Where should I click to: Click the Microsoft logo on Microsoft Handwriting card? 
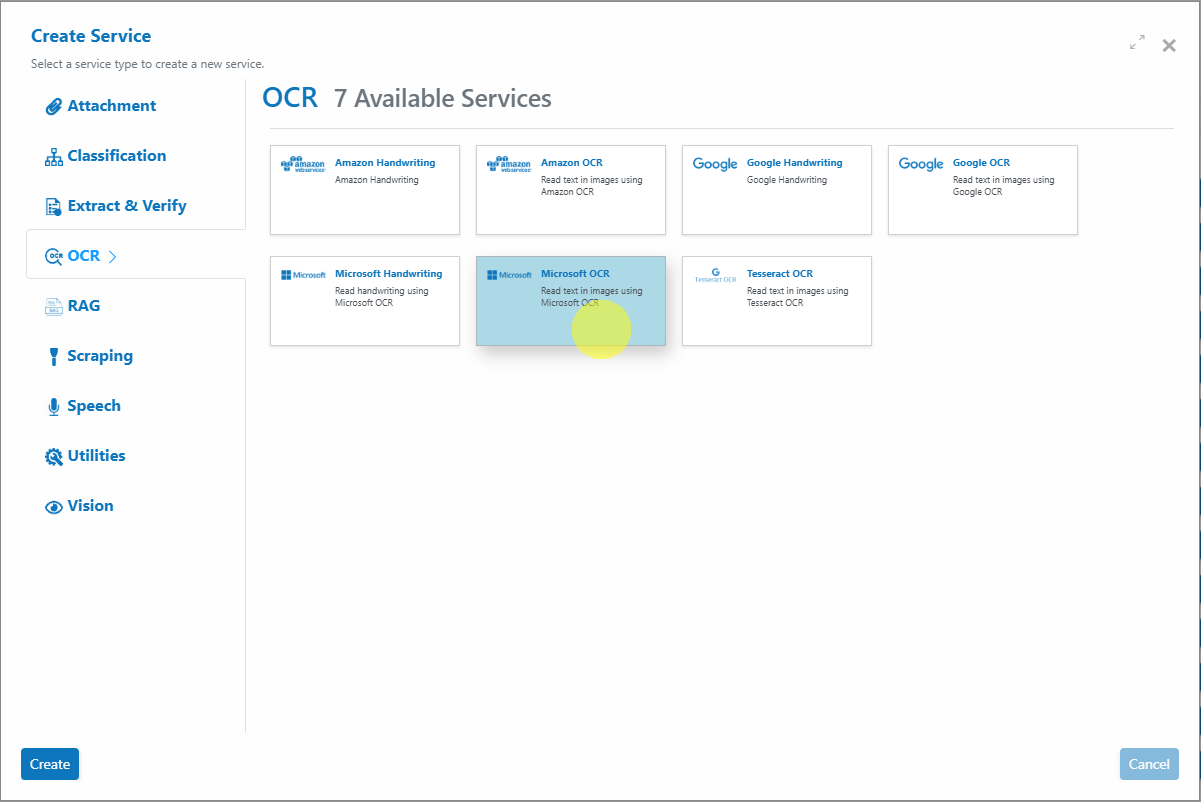[x=303, y=275]
